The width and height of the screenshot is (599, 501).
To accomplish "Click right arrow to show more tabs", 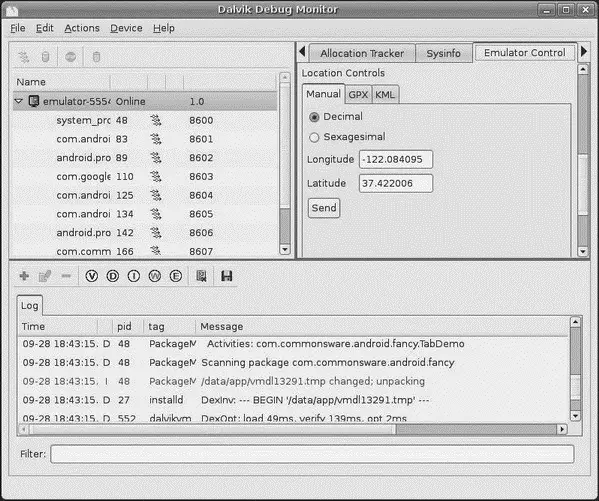I will (584, 51).
